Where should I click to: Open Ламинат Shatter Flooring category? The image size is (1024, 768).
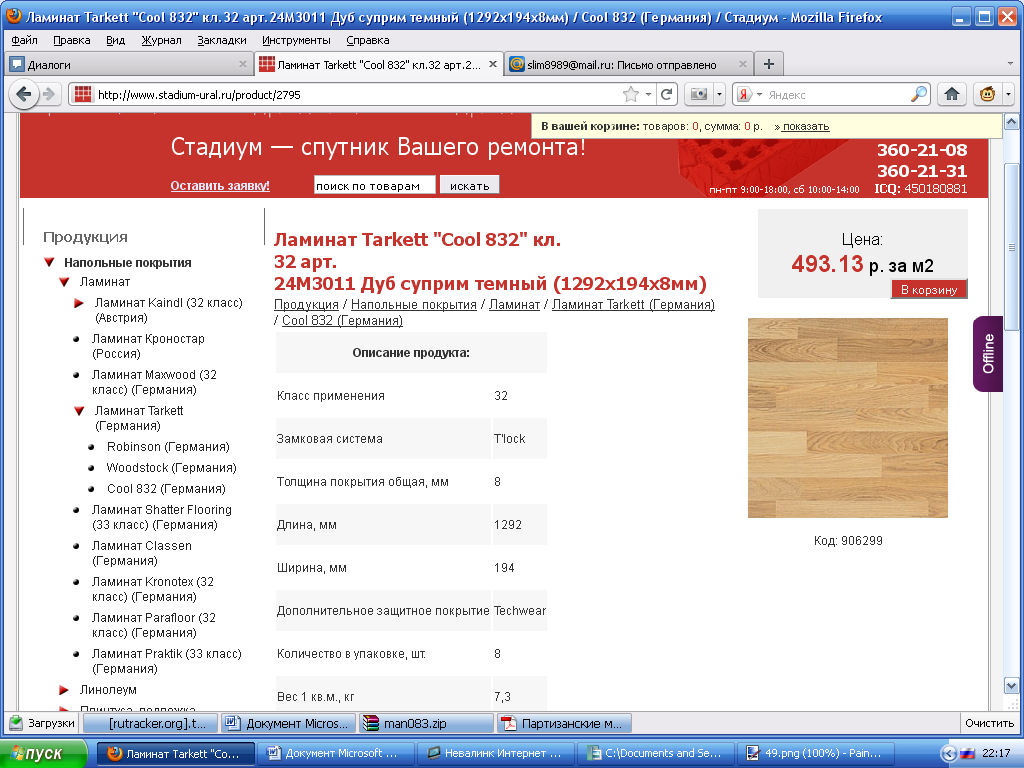coord(161,517)
